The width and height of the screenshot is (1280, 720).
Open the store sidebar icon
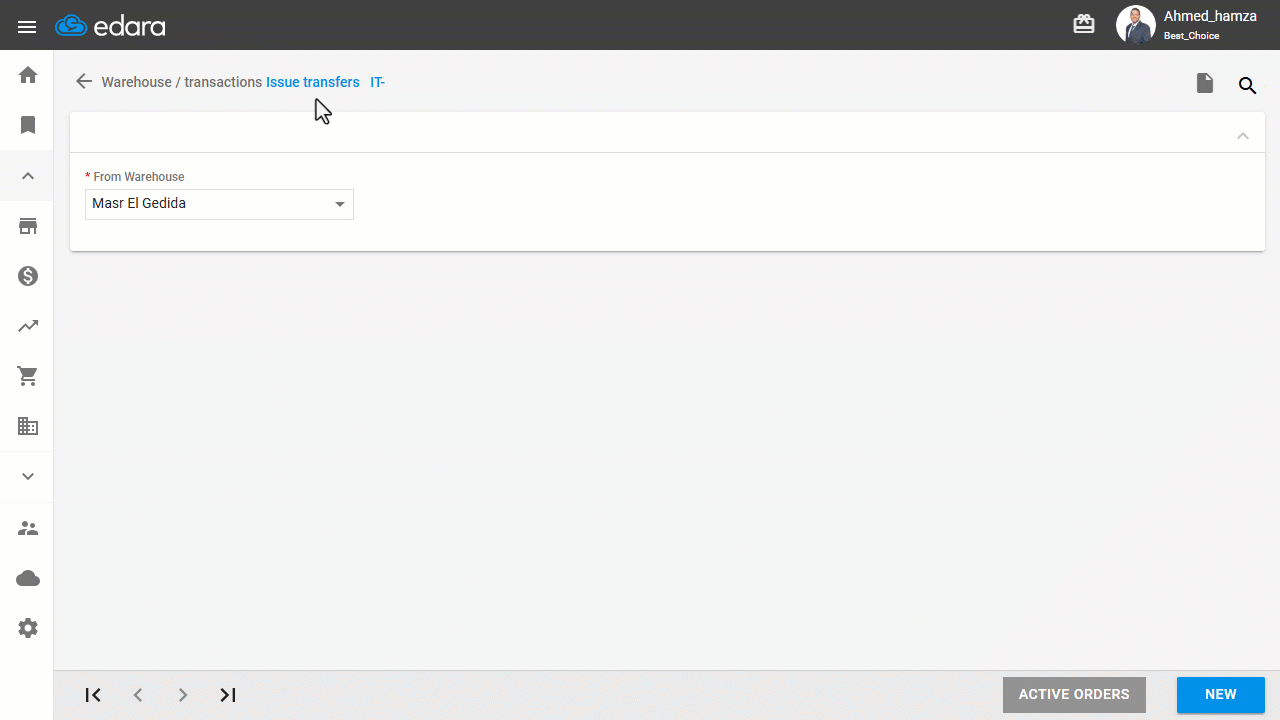tap(28, 226)
